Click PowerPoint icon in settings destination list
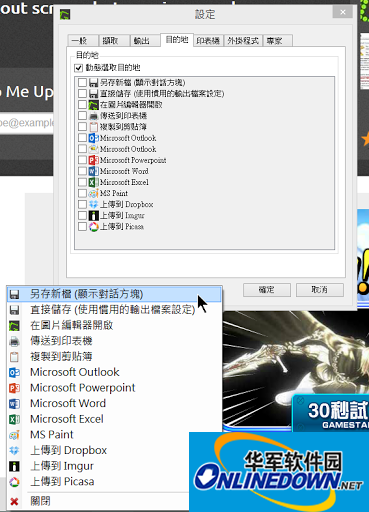 click(94, 160)
